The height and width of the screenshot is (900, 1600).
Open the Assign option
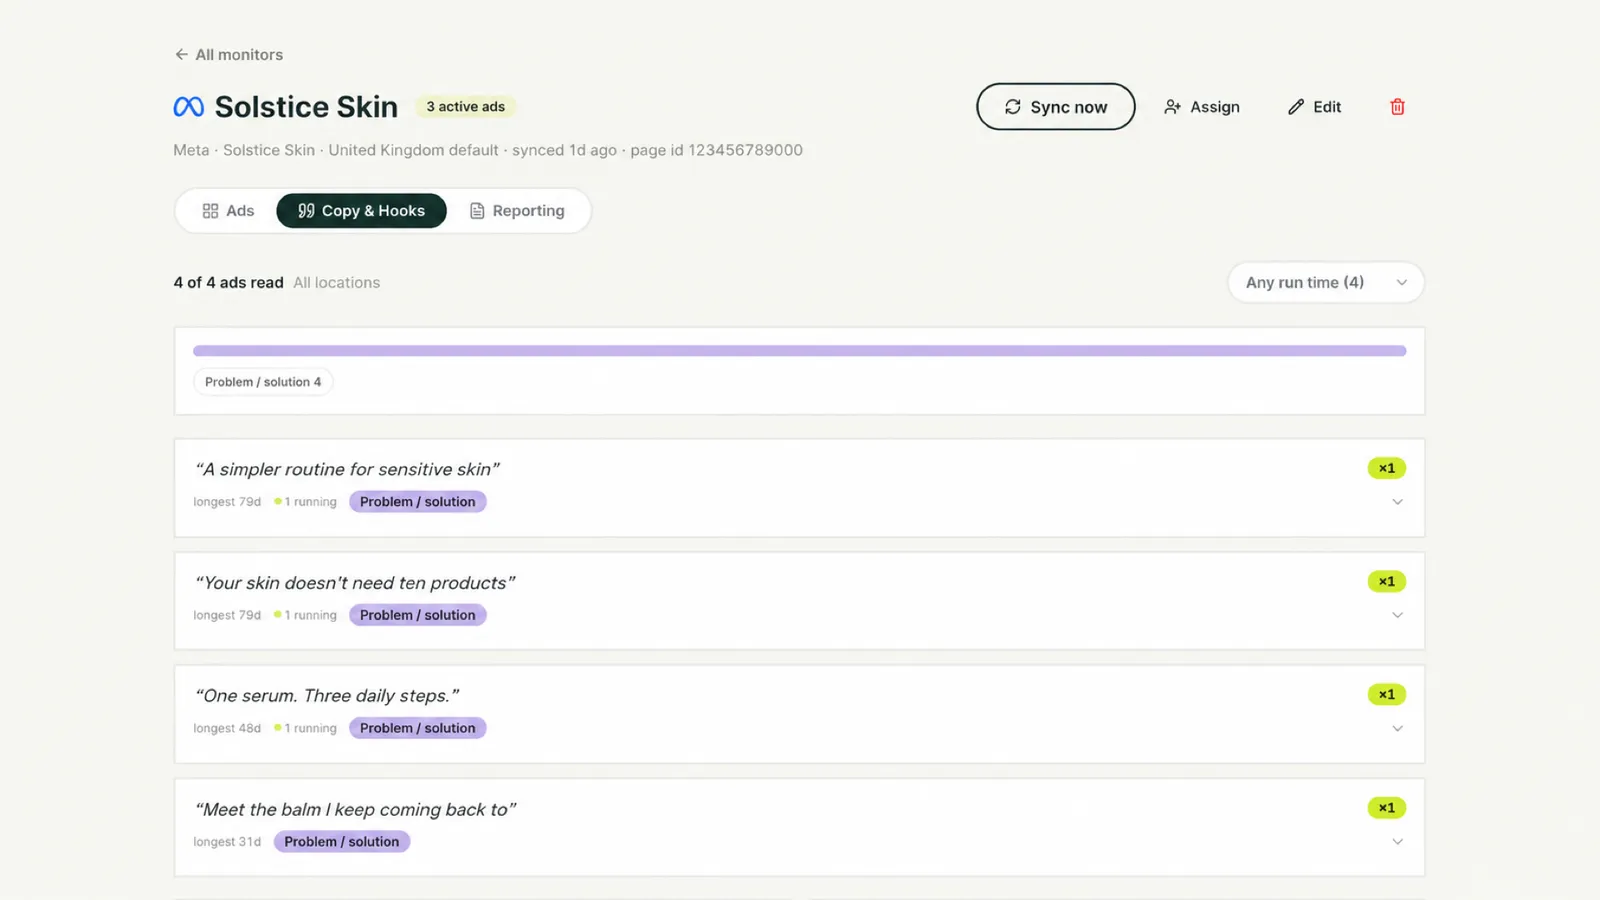click(x=1202, y=107)
